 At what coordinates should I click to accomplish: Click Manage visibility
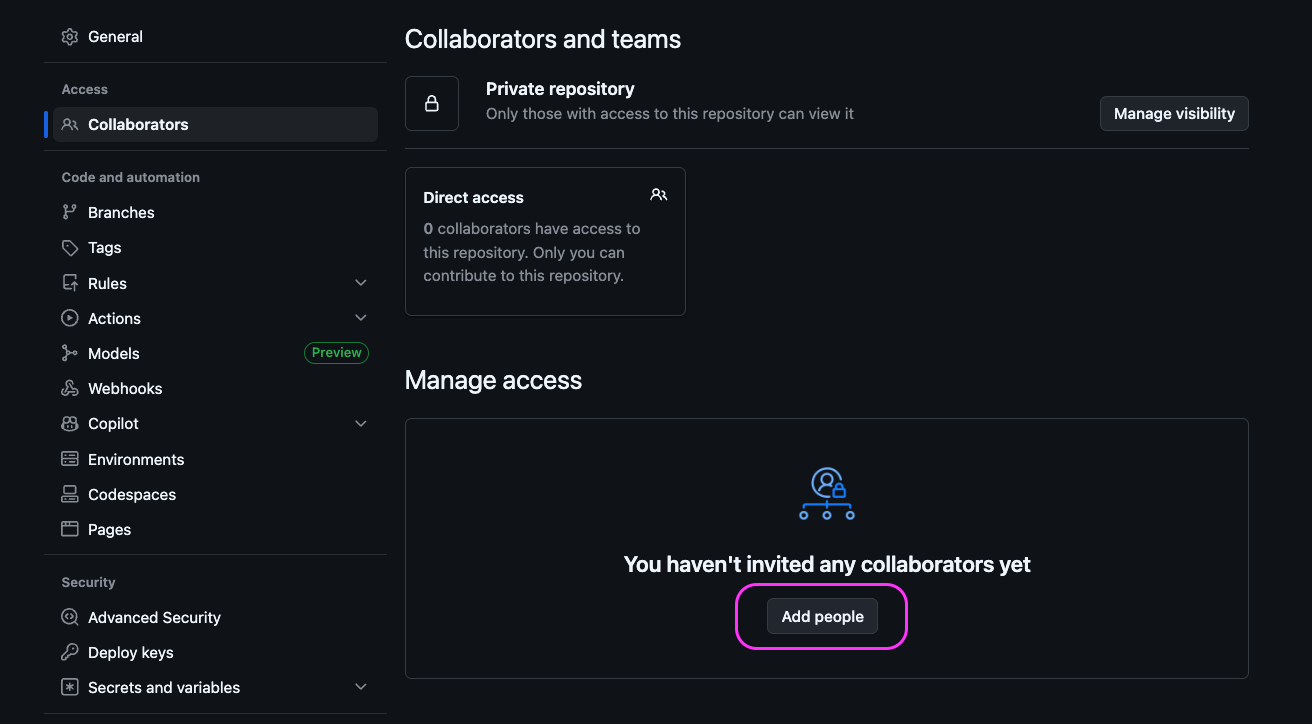pos(1173,113)
